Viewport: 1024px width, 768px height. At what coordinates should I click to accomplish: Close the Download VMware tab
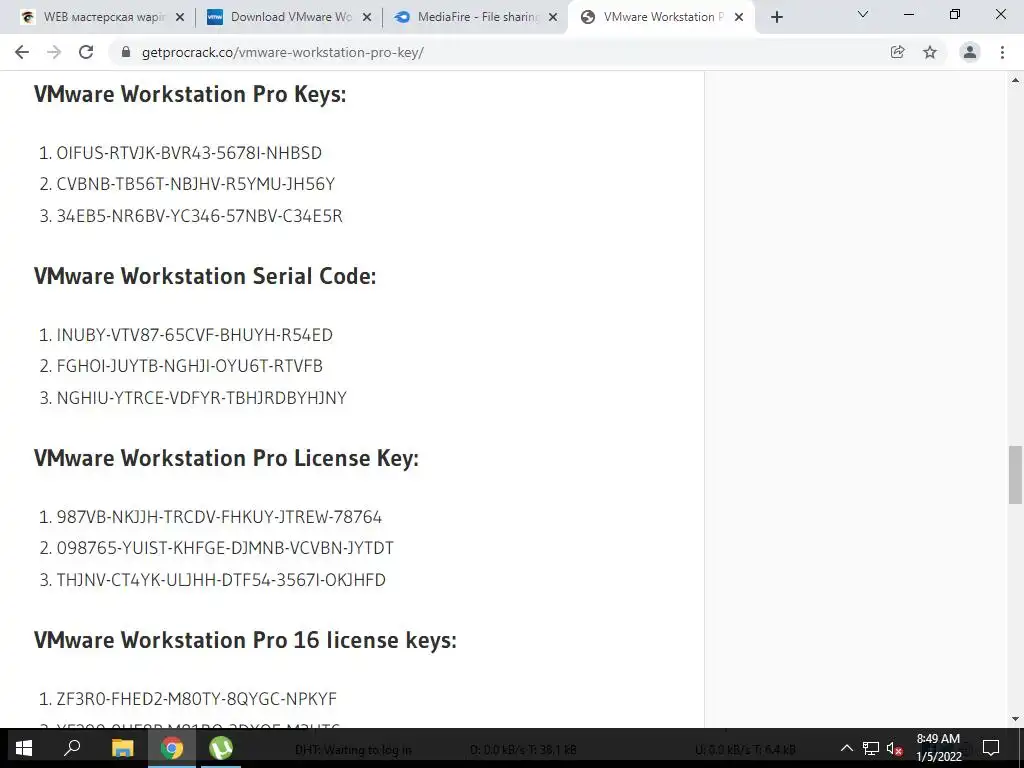tap(367, 18)
